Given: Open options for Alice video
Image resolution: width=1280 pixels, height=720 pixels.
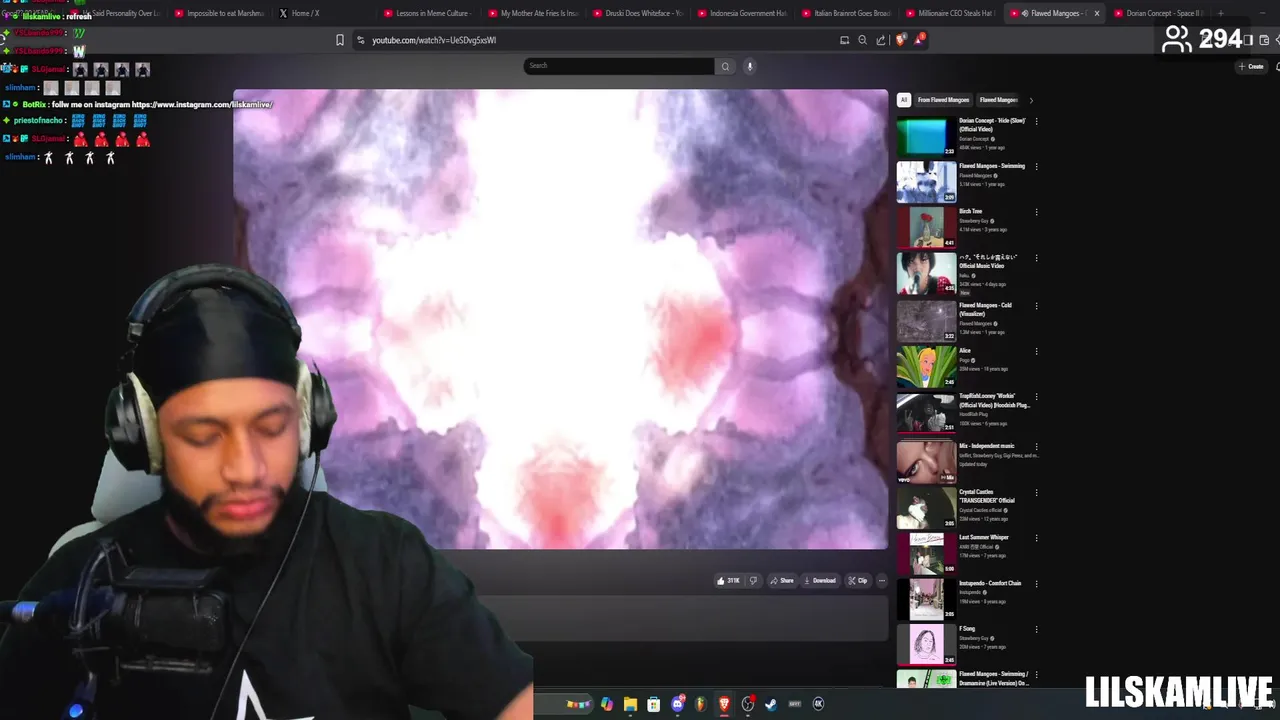Looking at the screenshot, I should click(1036, 351).
